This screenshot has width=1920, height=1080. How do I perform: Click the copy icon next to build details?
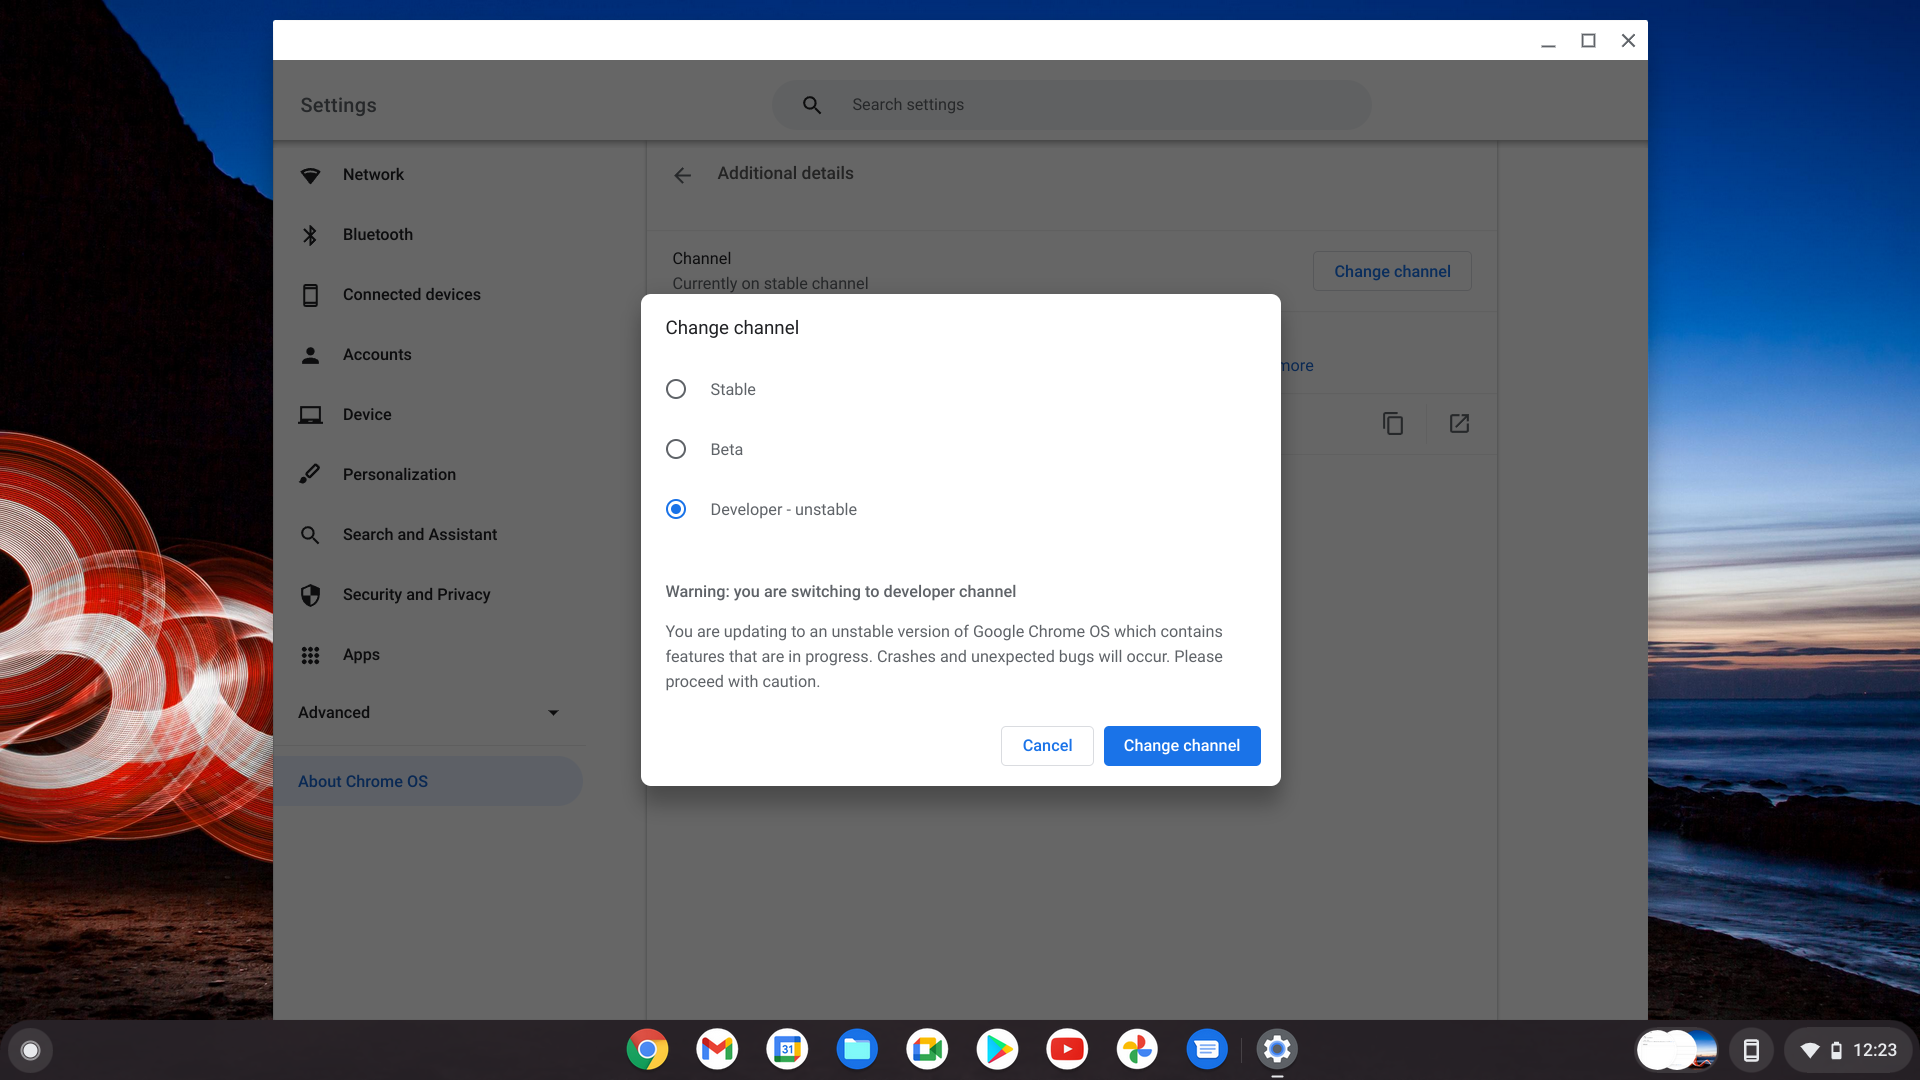pyautogui.click(x=1393, y=423)
